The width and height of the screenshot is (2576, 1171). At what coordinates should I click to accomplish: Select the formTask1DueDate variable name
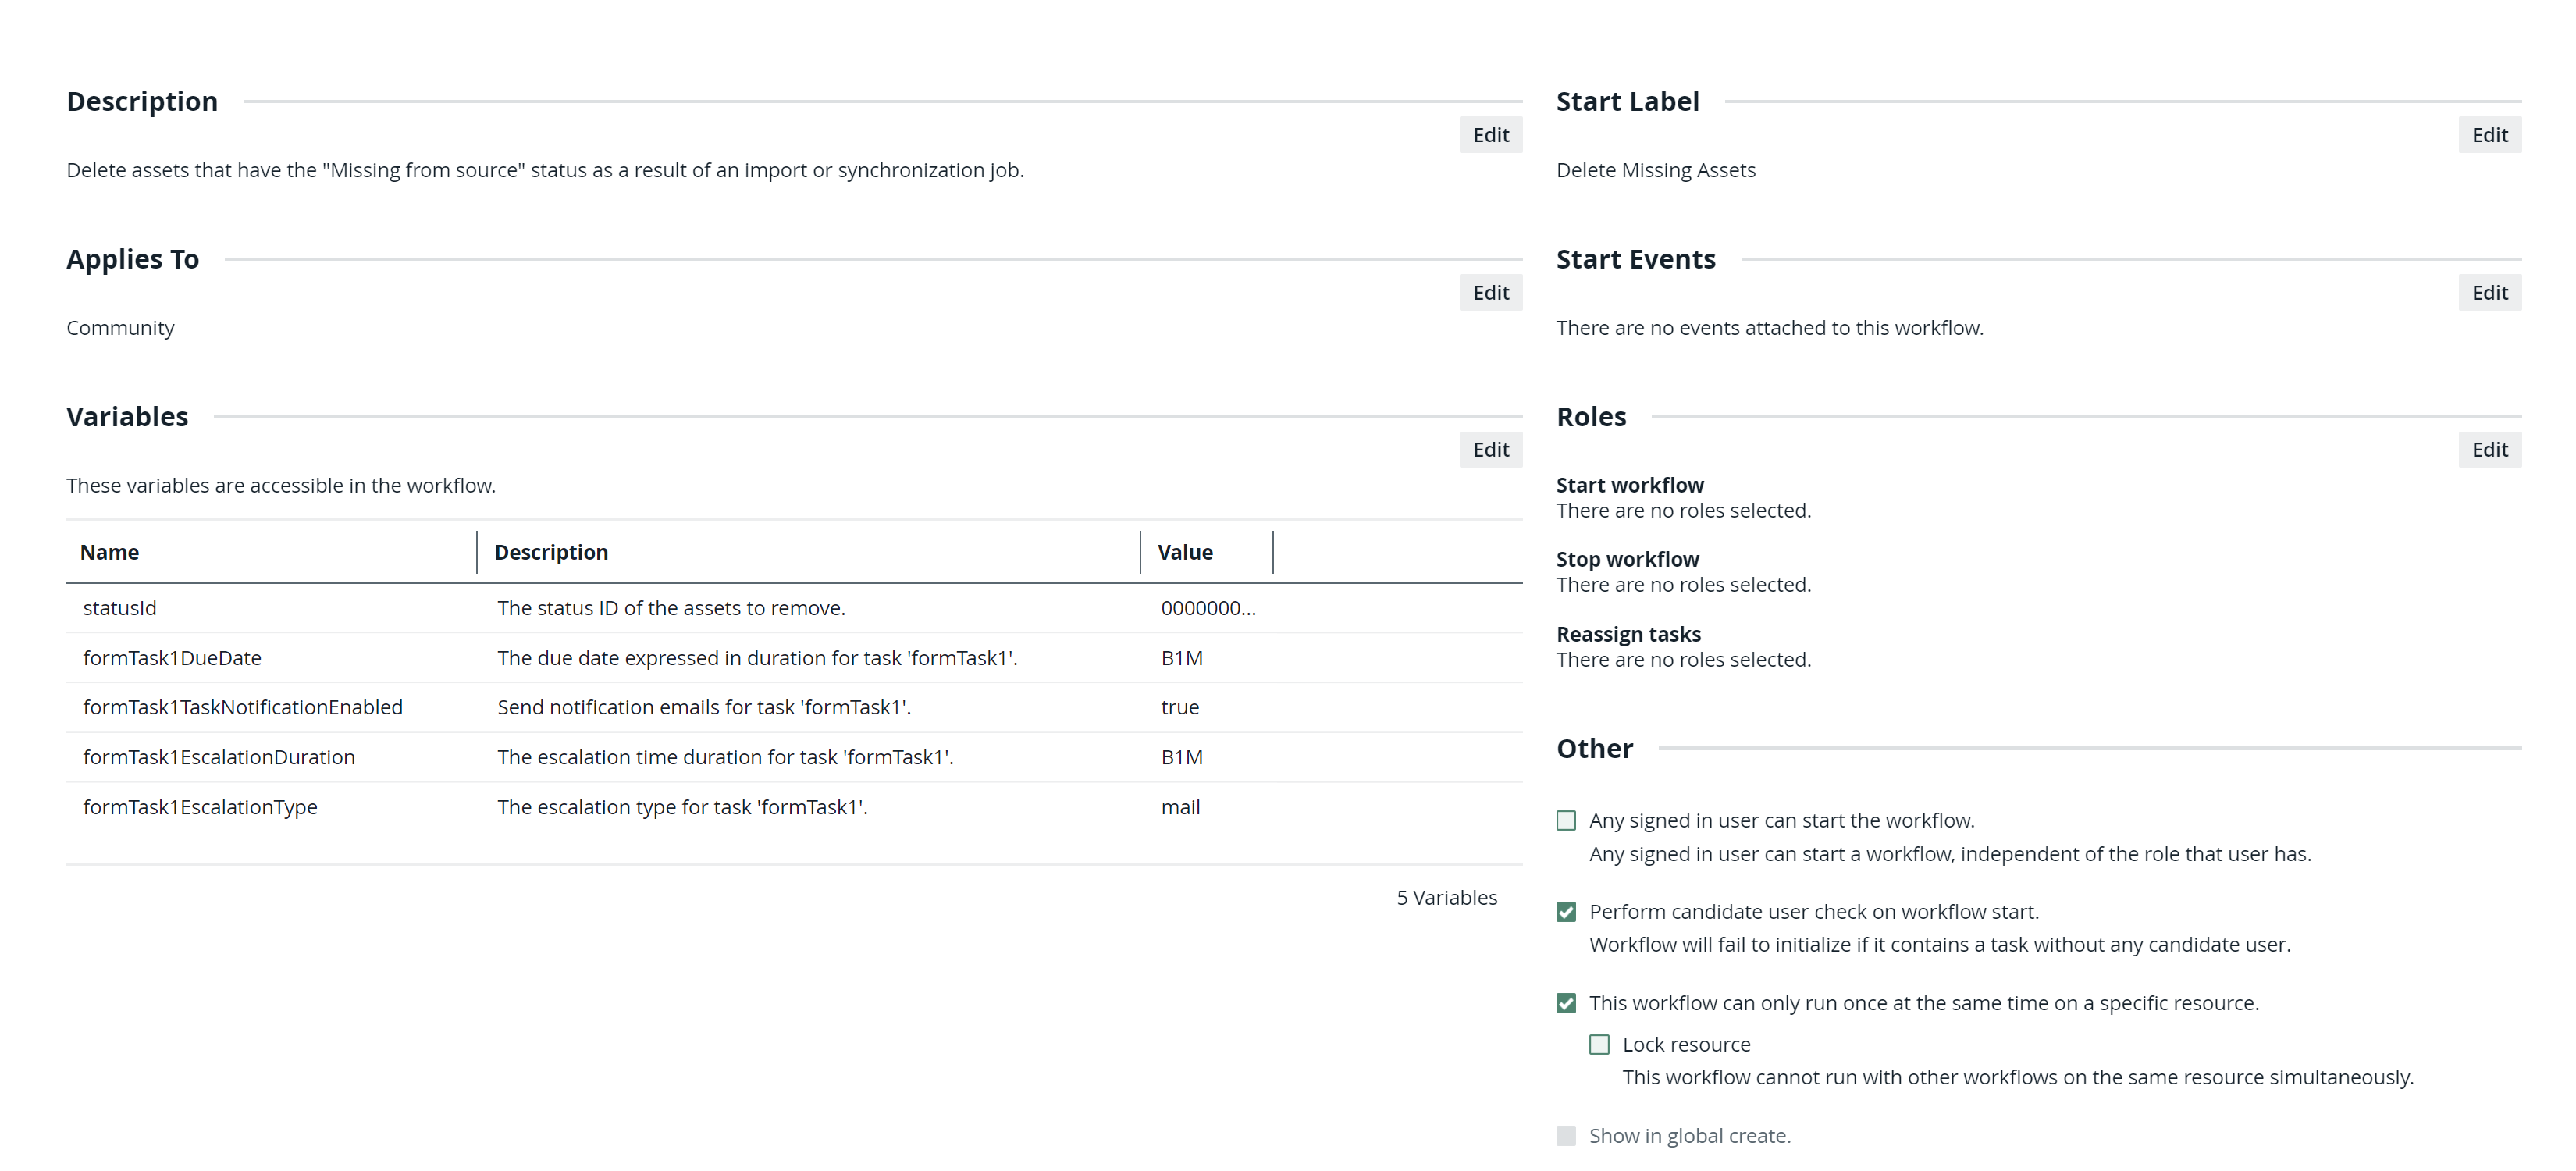pos(172,658)
